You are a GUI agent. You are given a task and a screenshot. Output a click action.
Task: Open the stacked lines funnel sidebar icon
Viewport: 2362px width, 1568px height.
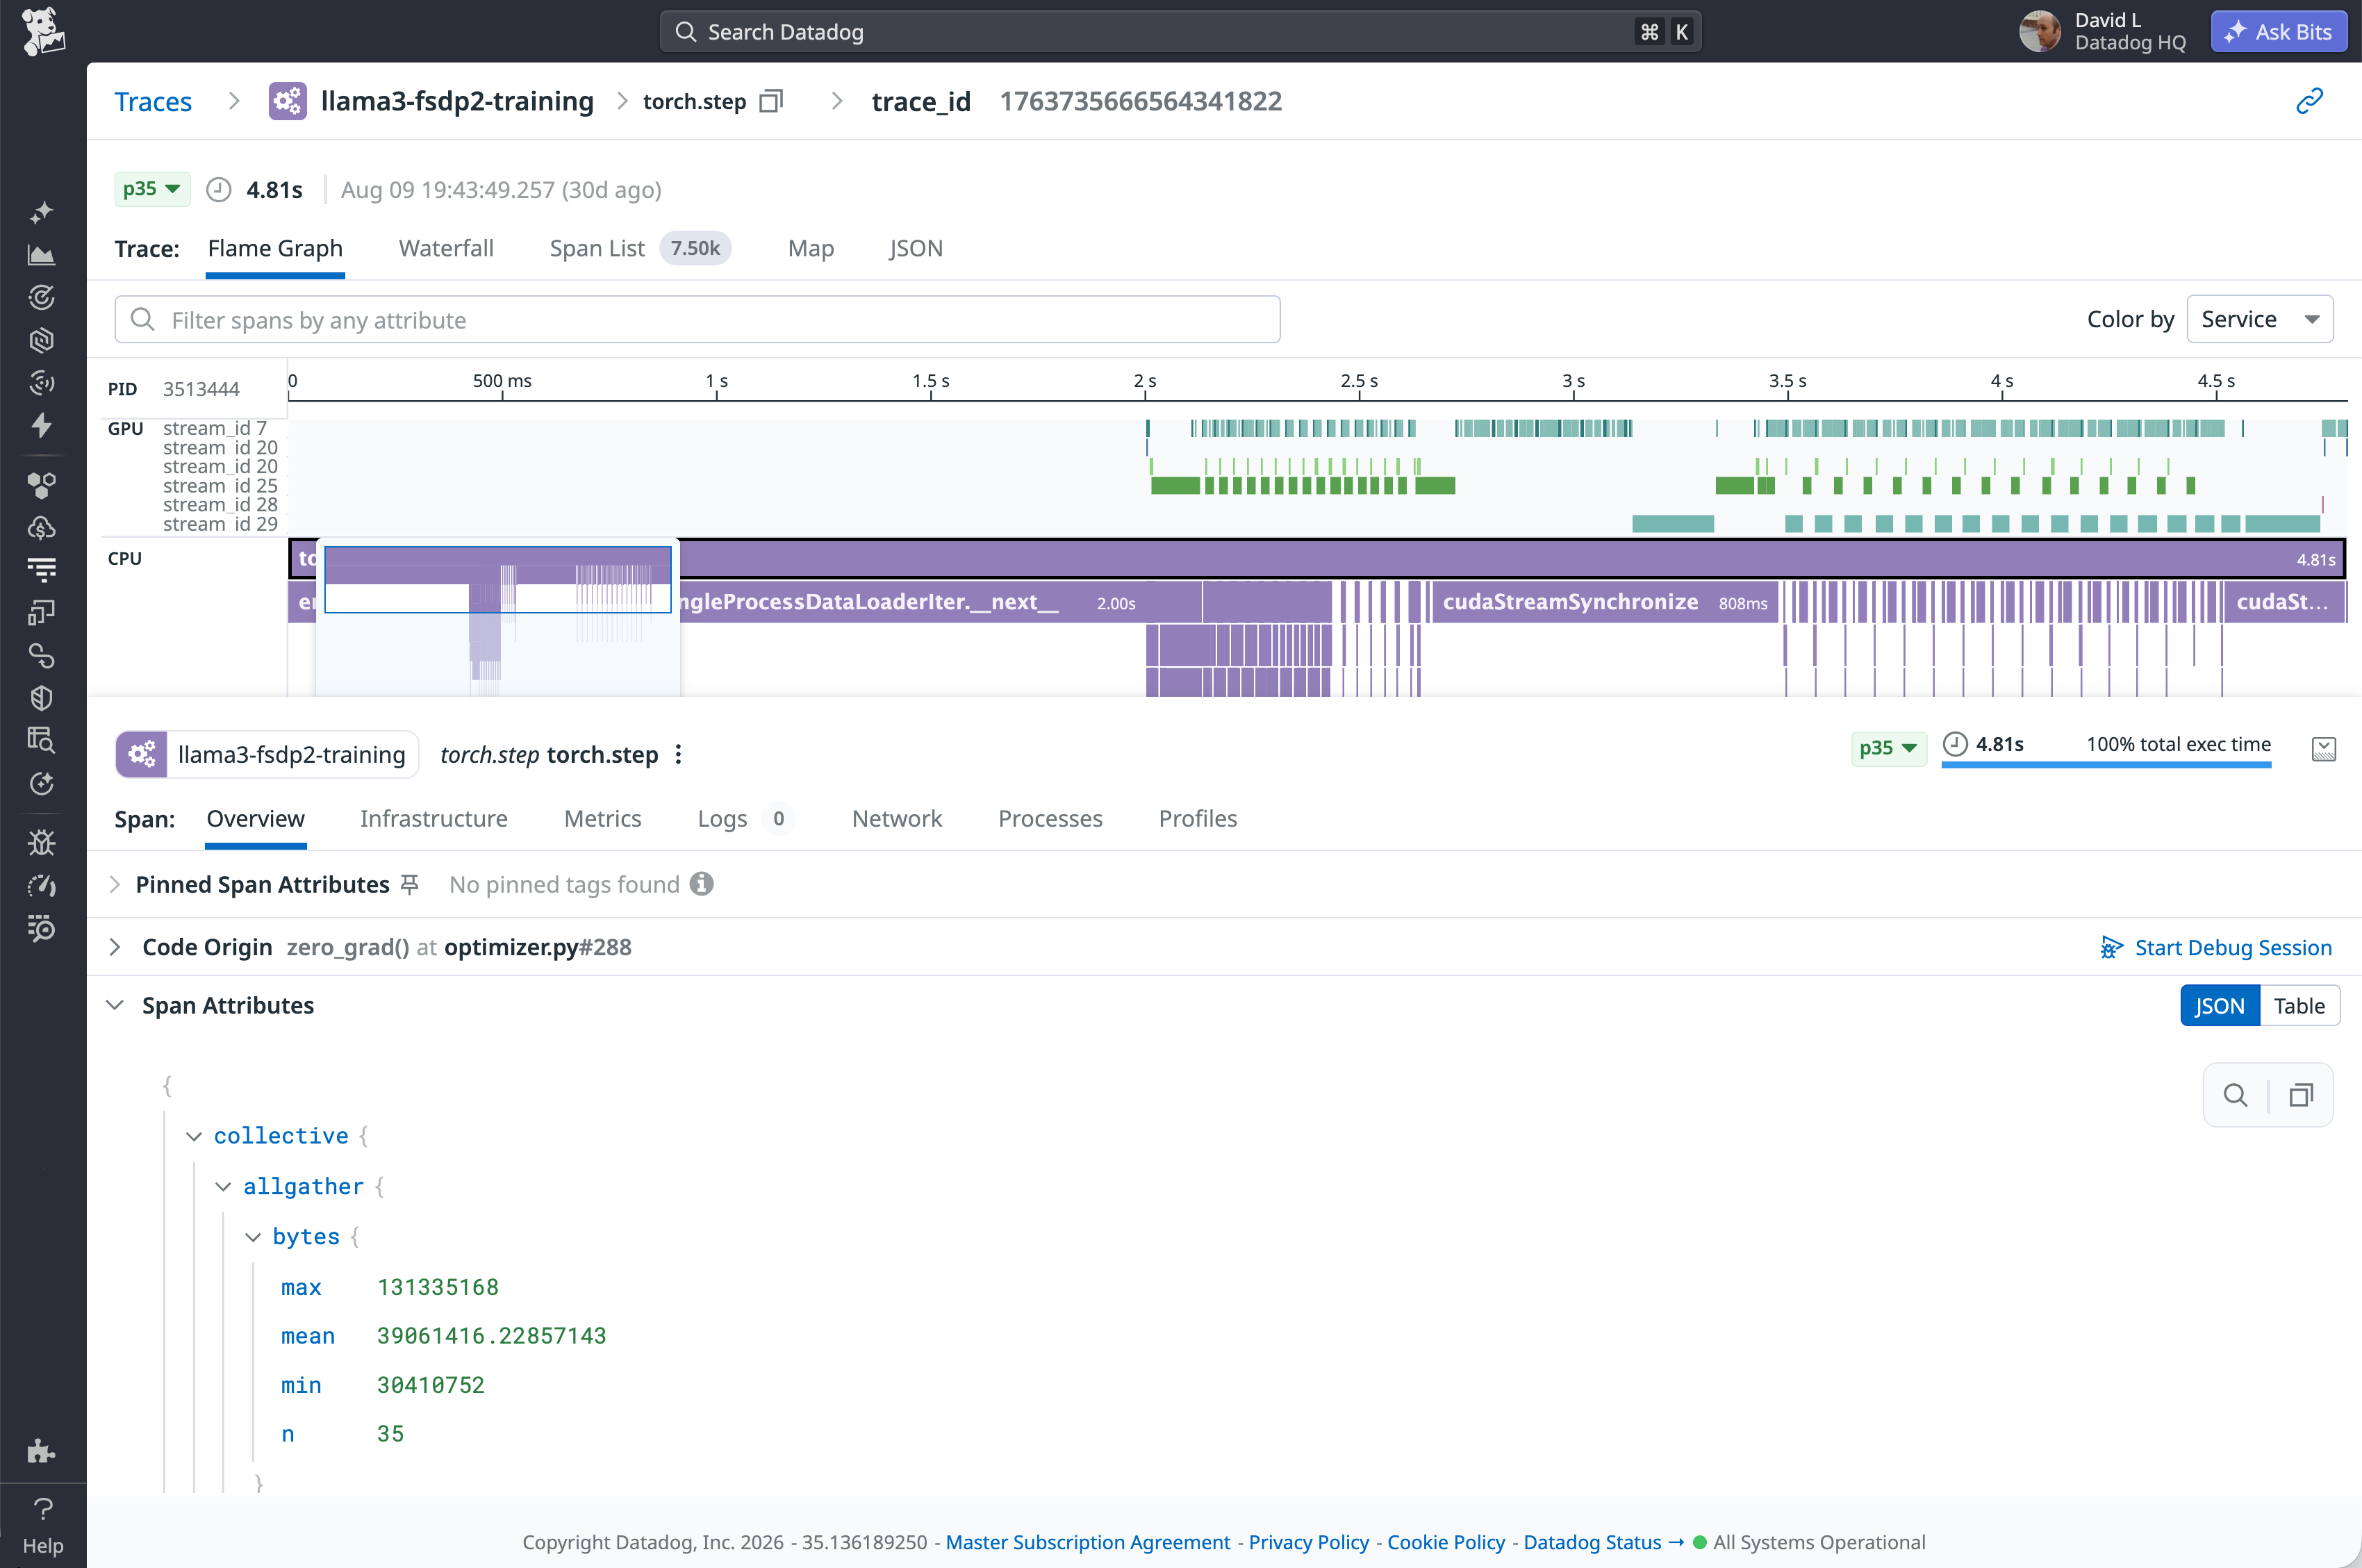[42, 570]
